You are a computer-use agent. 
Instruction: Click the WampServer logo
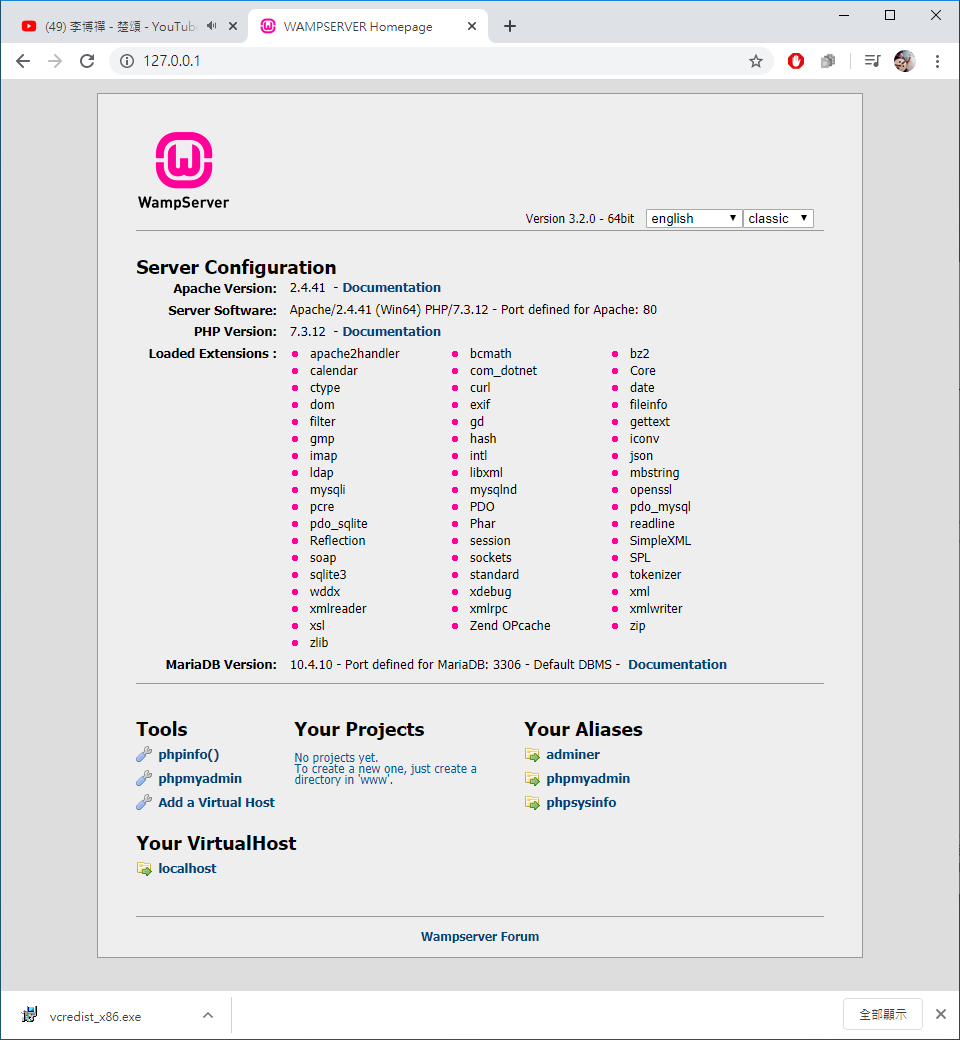(184, 170)
